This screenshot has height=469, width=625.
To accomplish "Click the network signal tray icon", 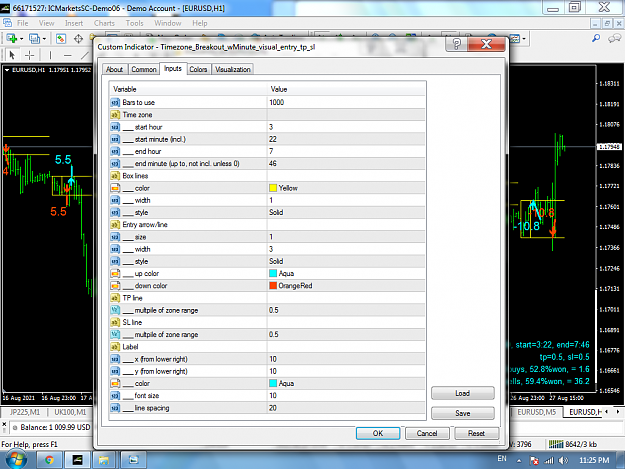I will point(549,461).
